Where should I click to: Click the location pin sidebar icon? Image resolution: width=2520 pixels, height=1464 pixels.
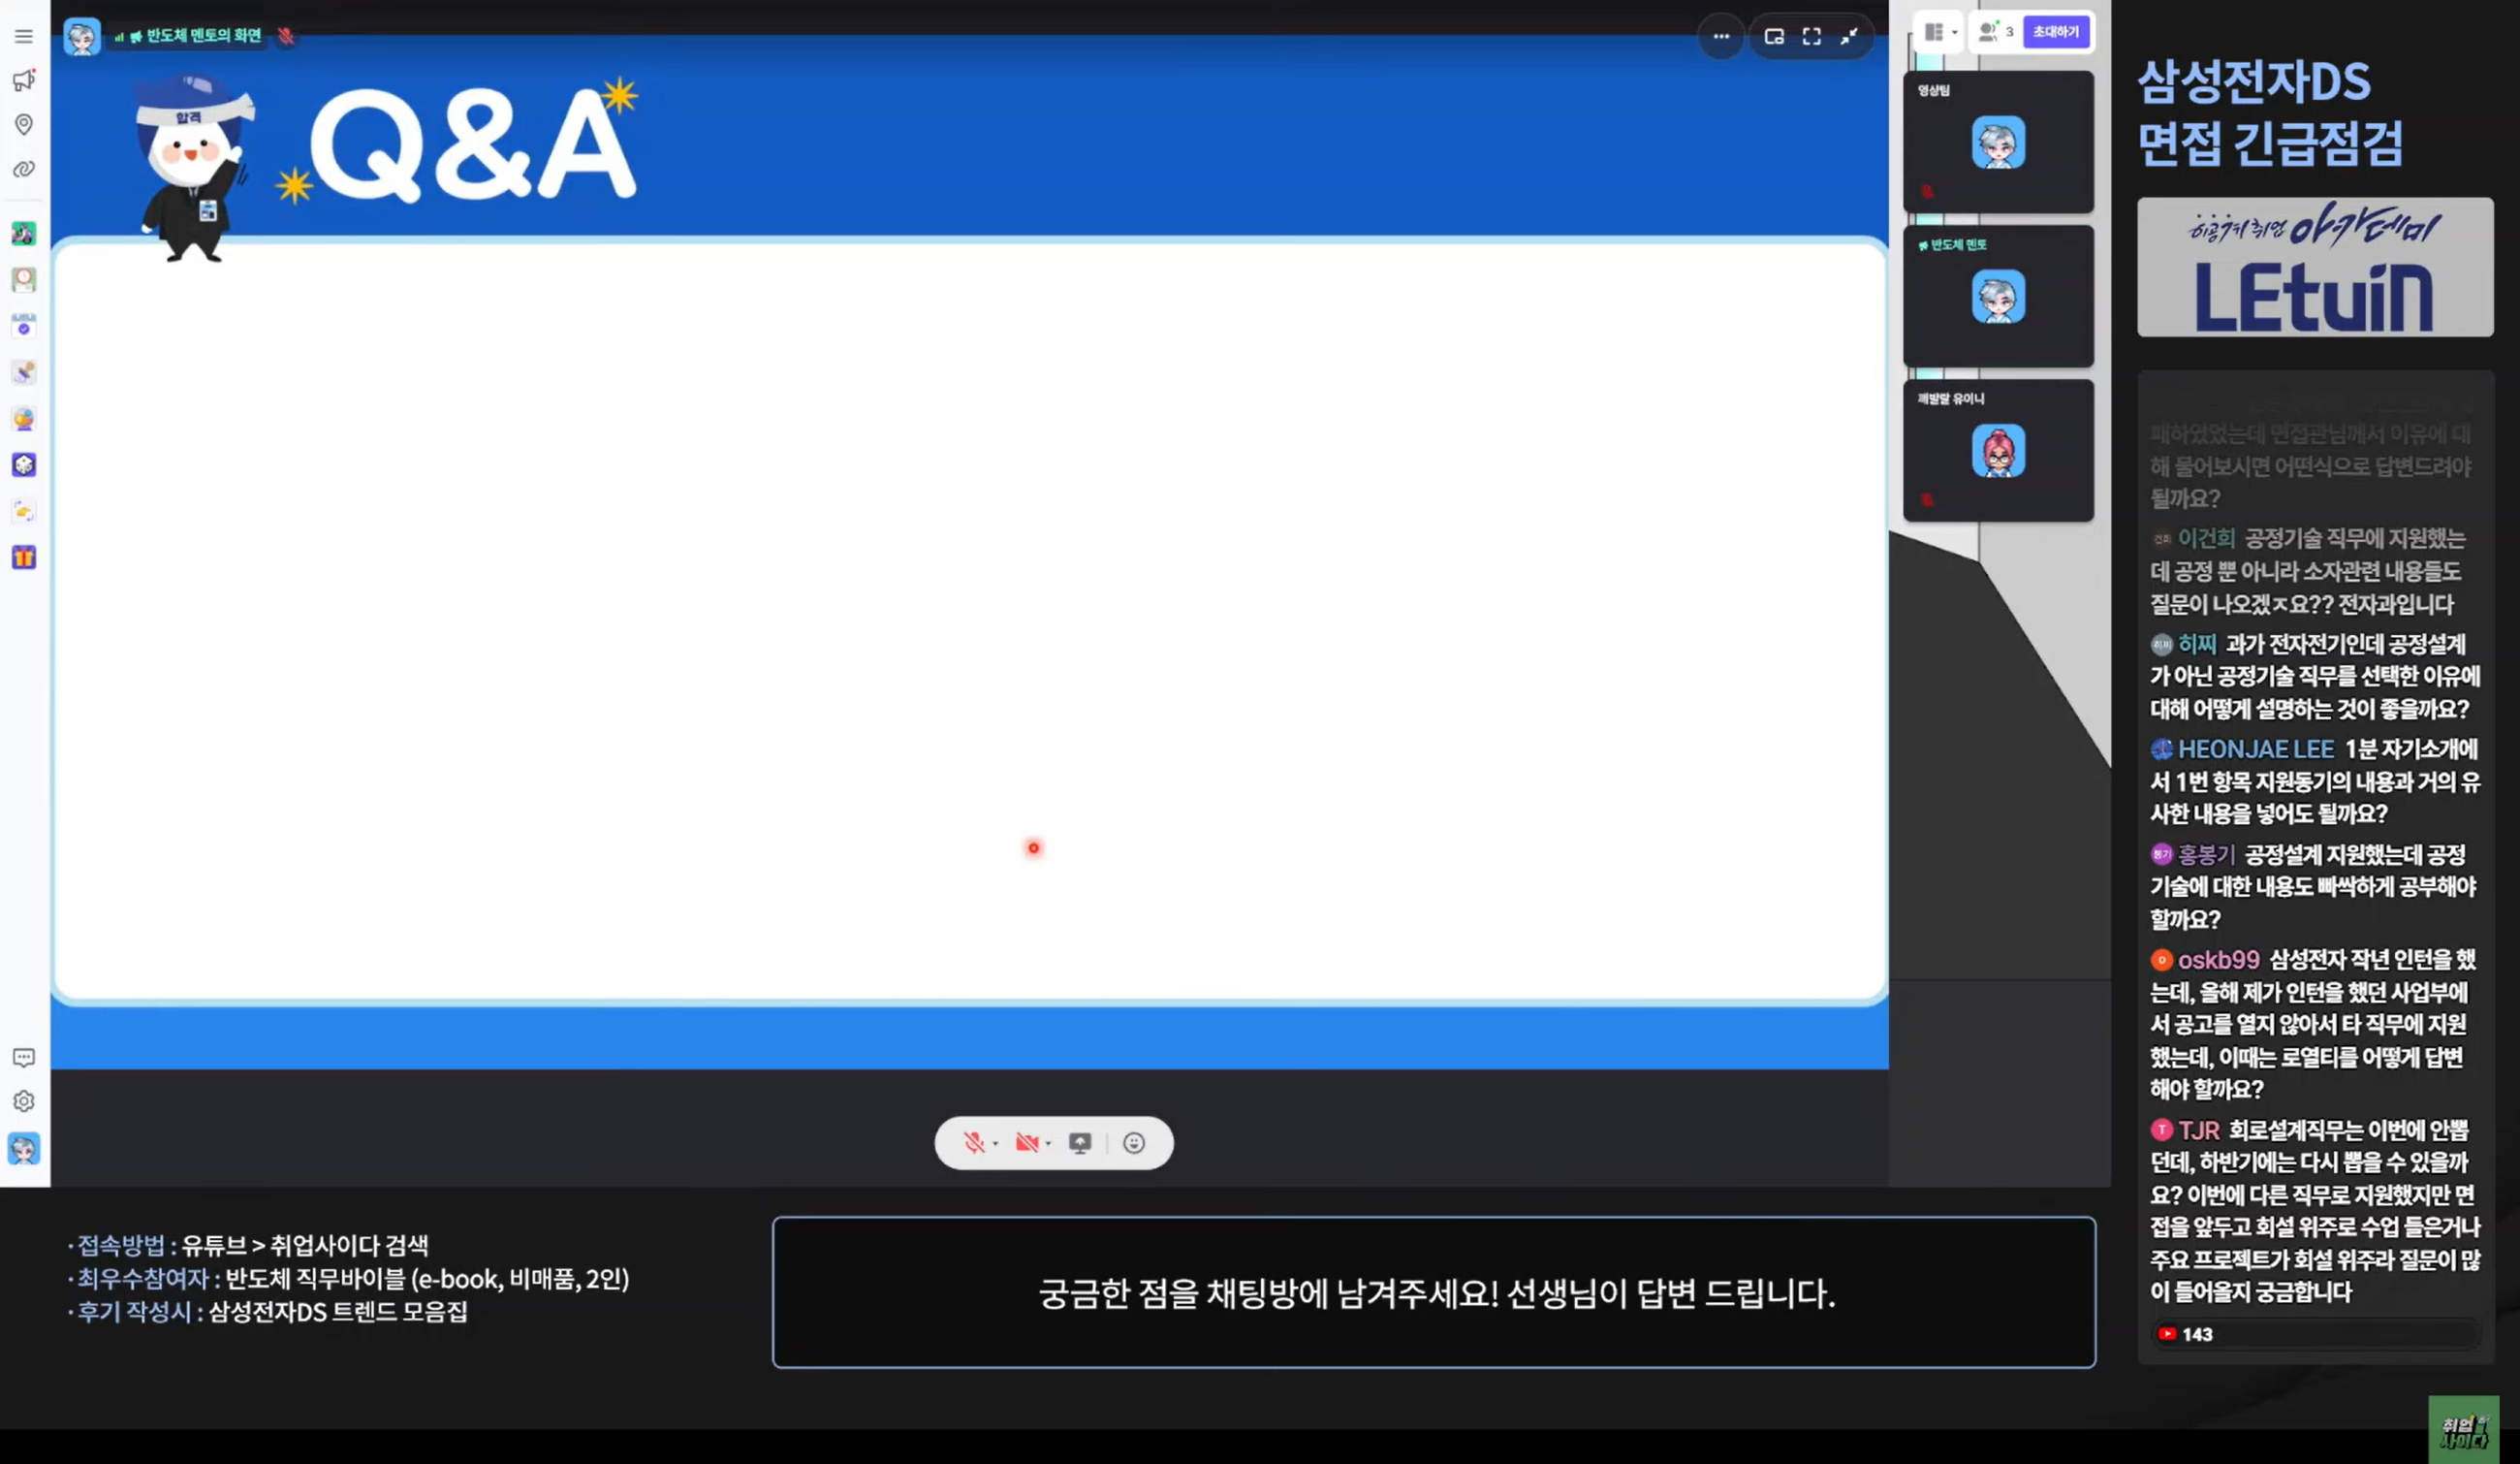pyautogui.click(x=24, y=124)
